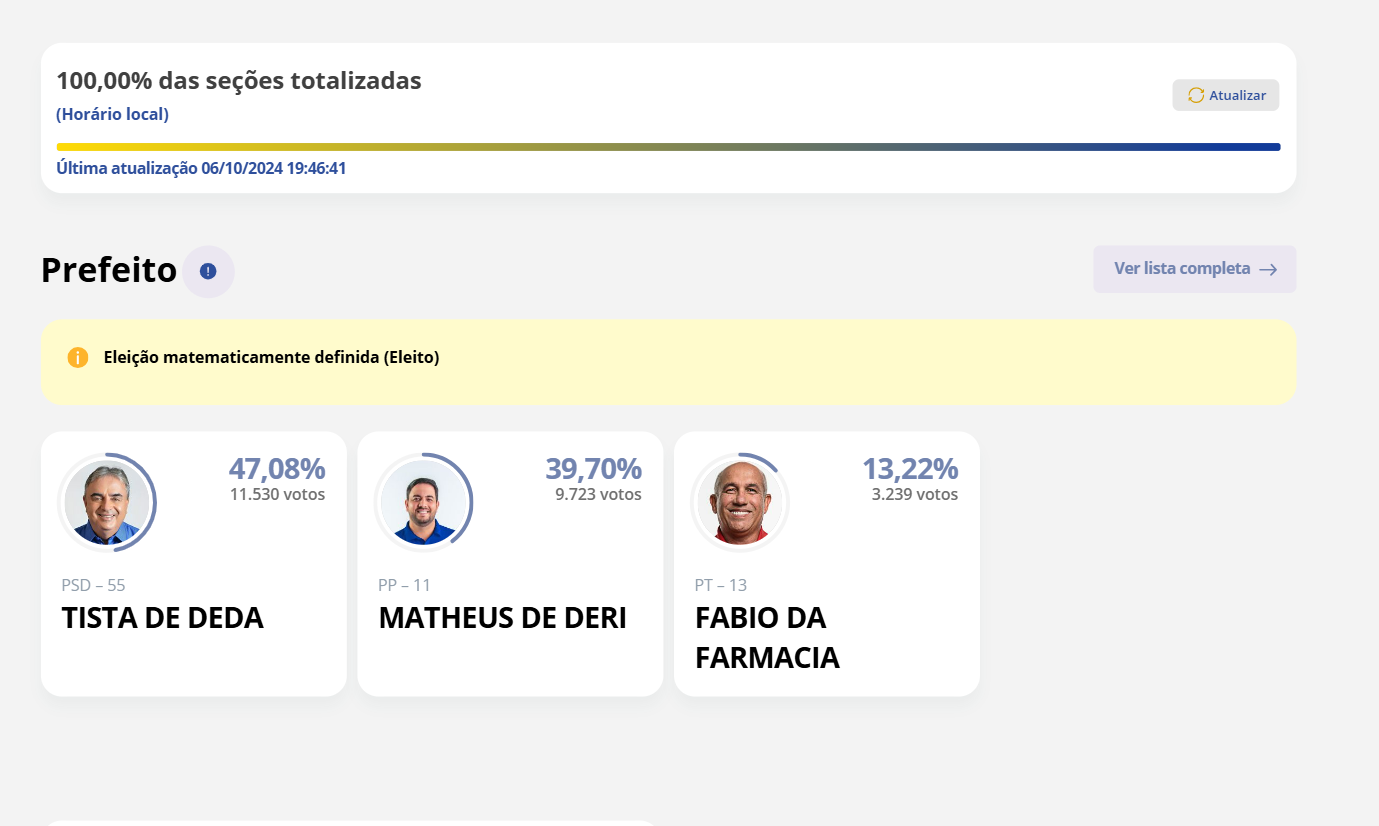Click the 13,22% vote percentage

[x=910, y=468]
